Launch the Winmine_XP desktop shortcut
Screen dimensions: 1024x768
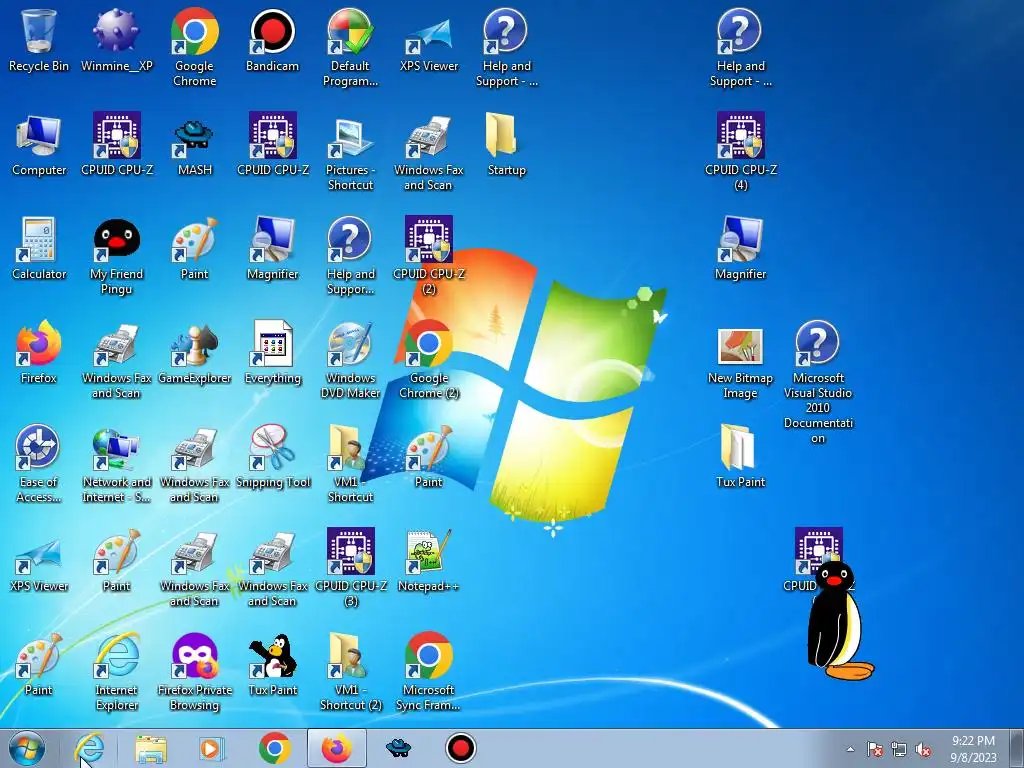(x=116, y=40)
